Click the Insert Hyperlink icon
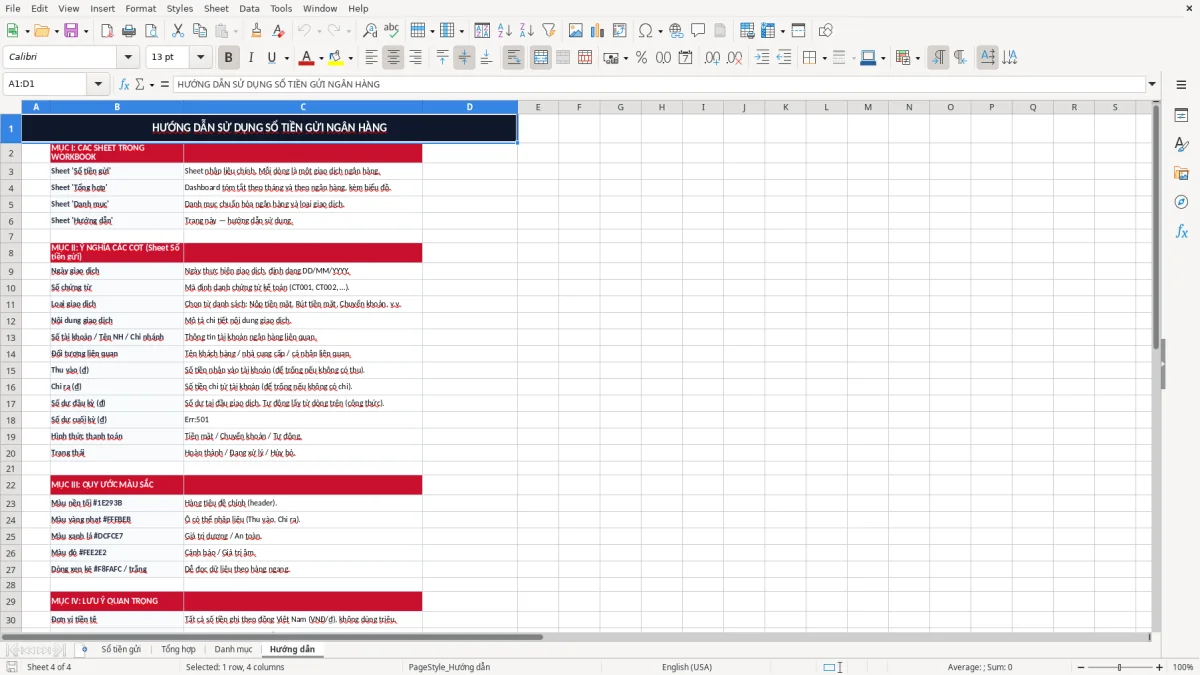1200x675 pixels. [x=676, y=31]
